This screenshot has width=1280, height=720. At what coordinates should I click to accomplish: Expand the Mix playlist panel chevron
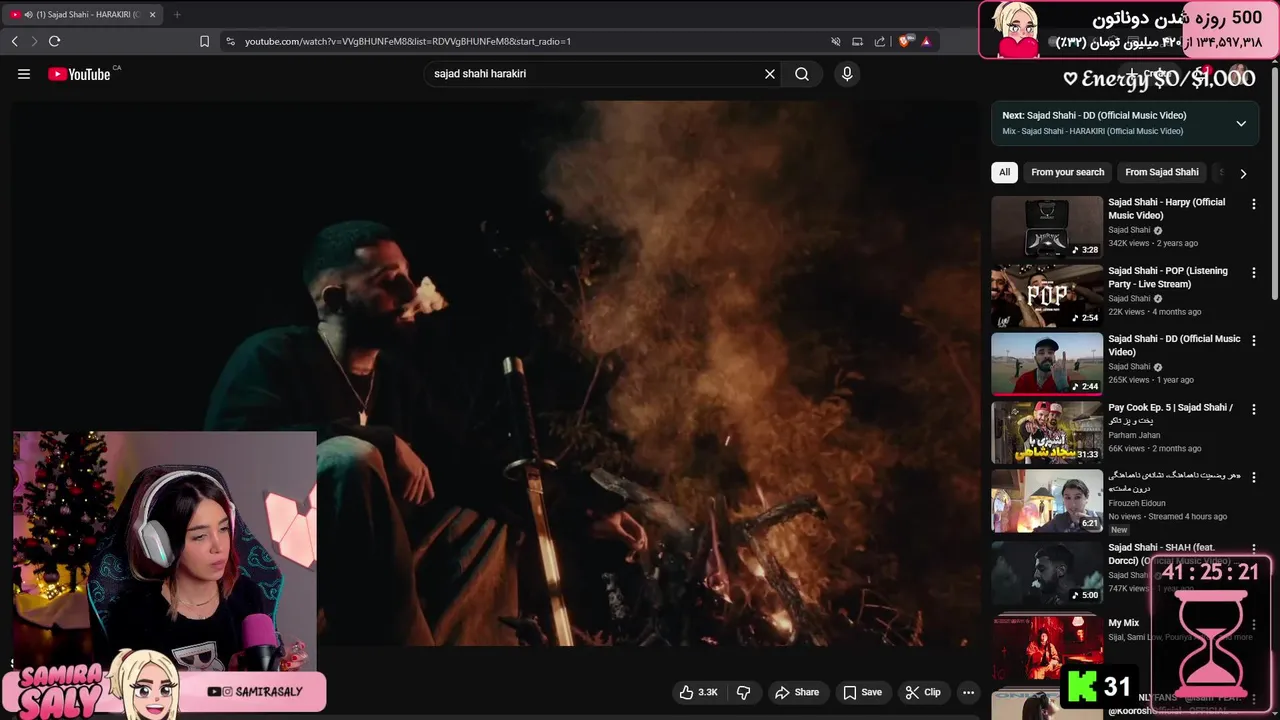(x=1241, y=123)
